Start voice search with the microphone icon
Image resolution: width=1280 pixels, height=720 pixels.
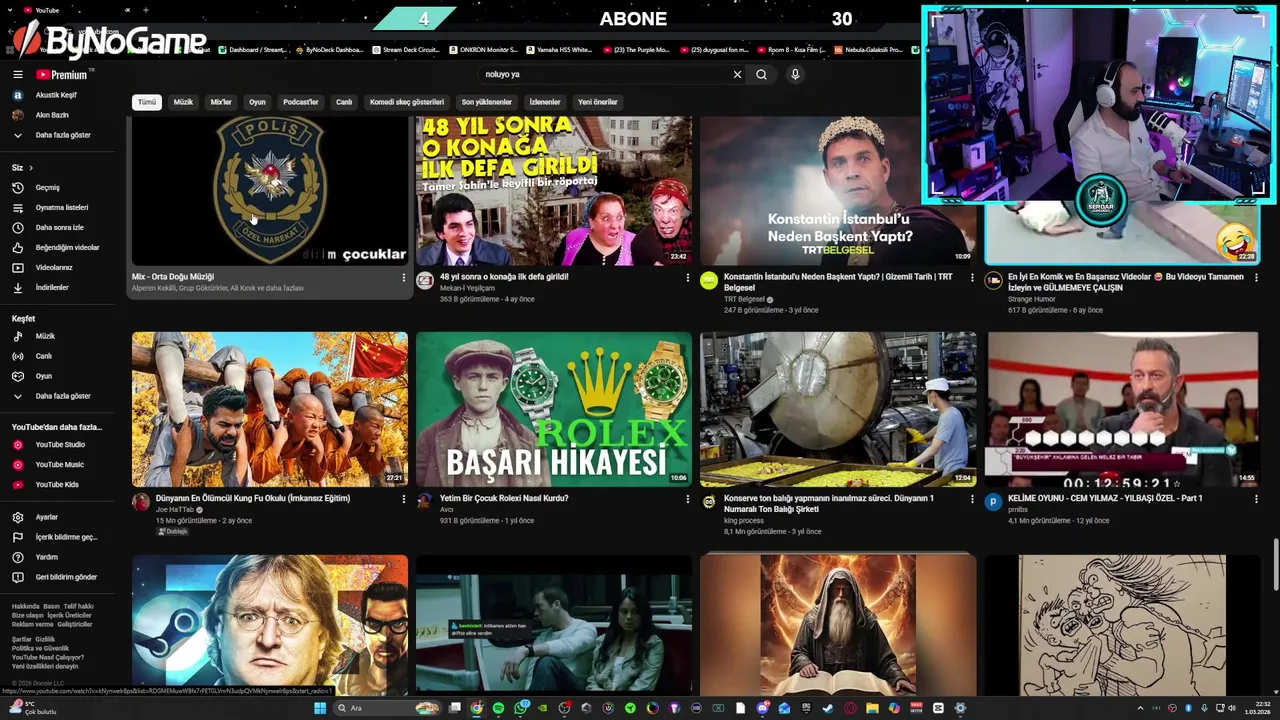pyautogui.click(x=795, y=74)
